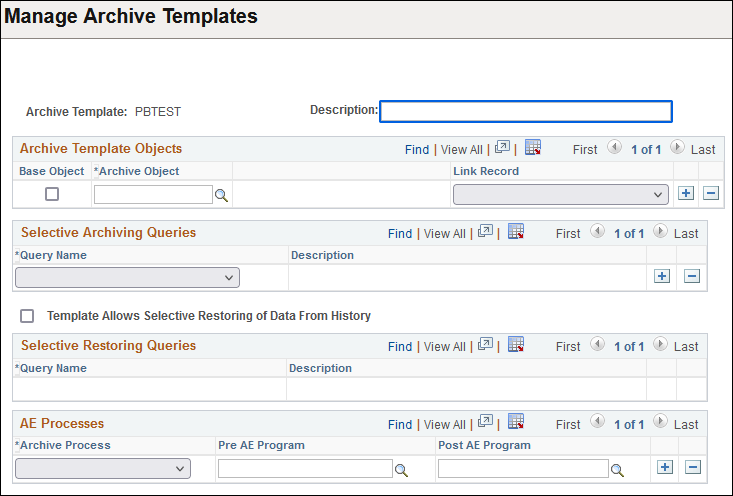The image size is (733, 496).
Task: Delete row in Archive Template Objects
Action: coord(711,193)
